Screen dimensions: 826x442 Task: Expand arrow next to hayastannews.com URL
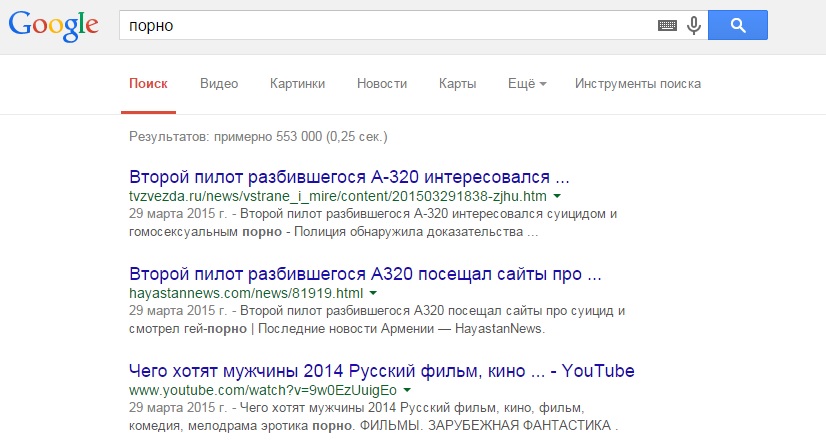(373, 293)
